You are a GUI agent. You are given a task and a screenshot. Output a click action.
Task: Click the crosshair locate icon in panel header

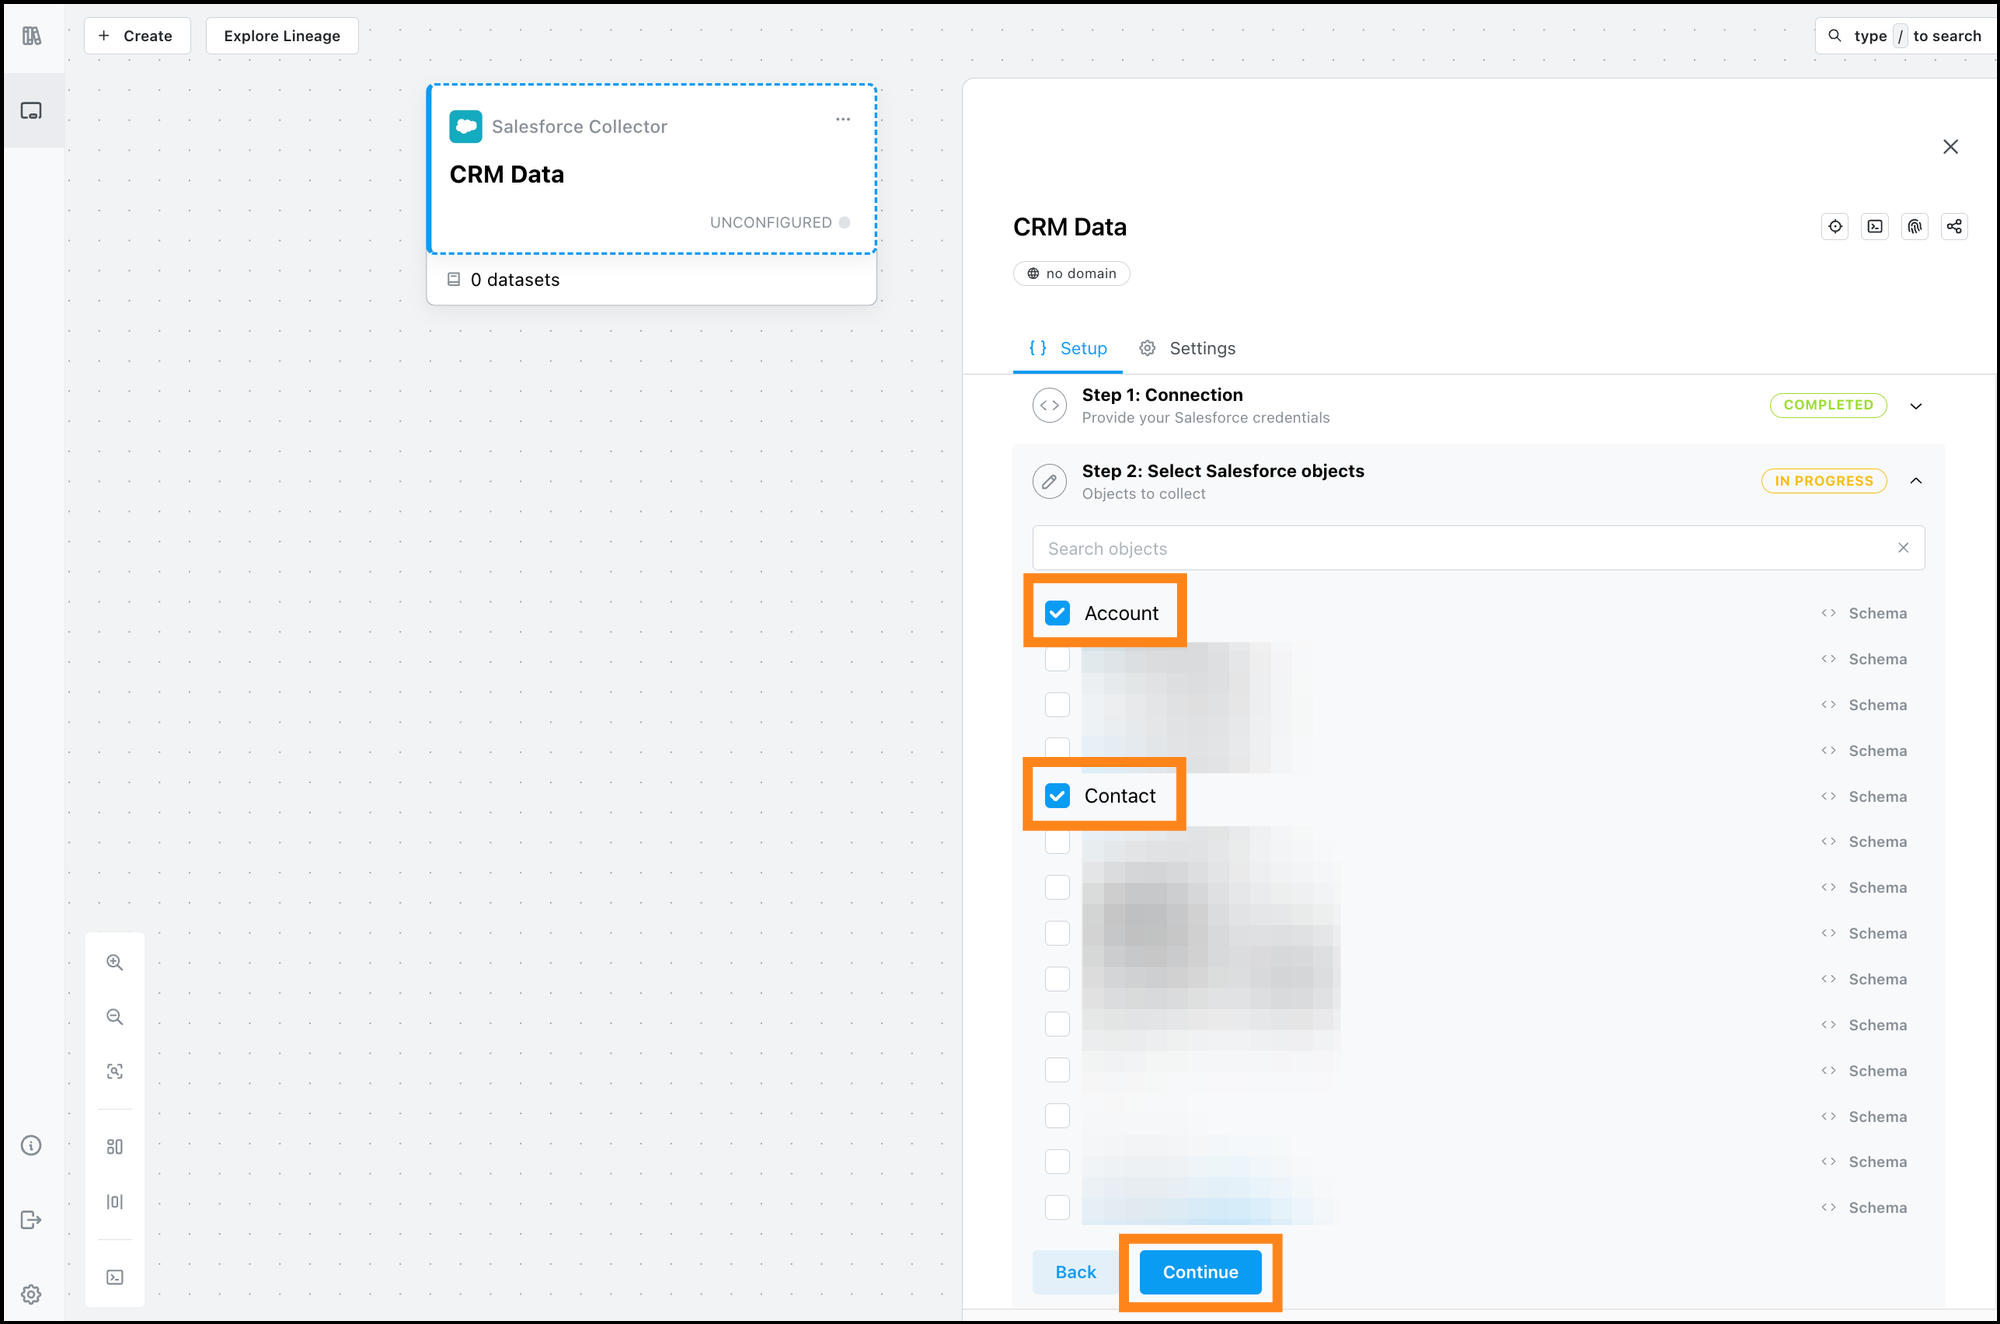tap(1835, 226)
